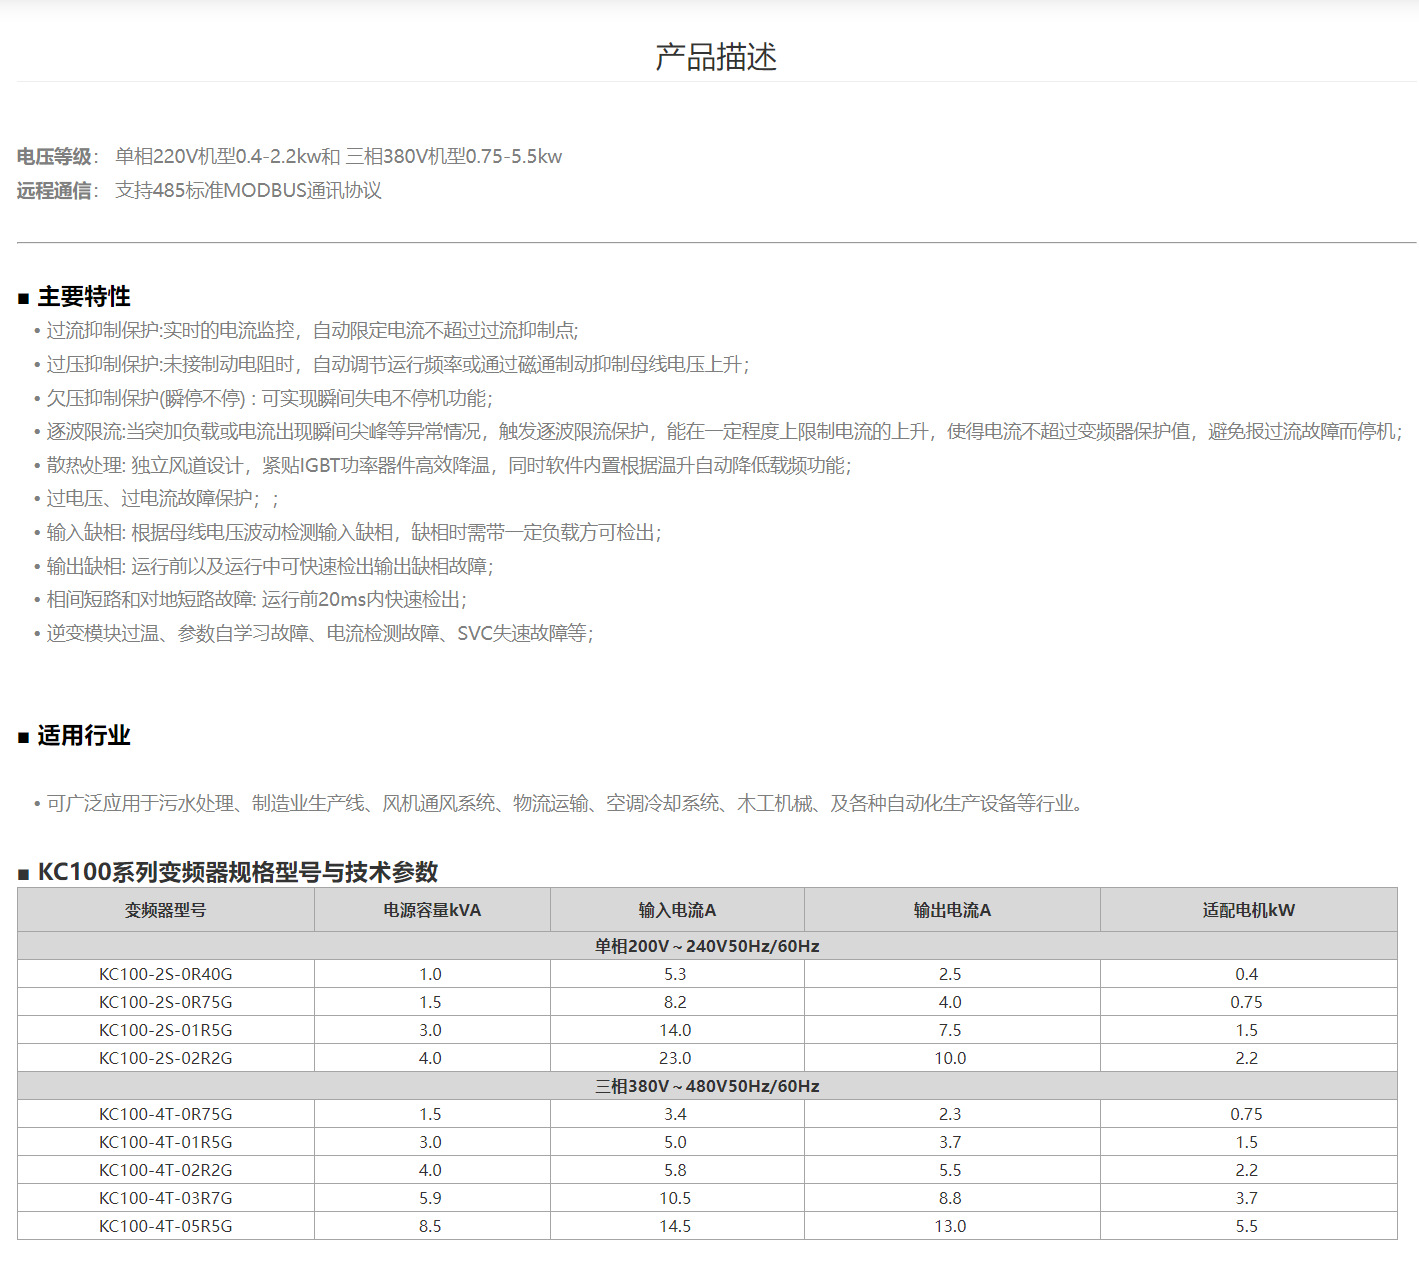Select model cell KC100-2S-0R75G

[x=166, y=1002]
